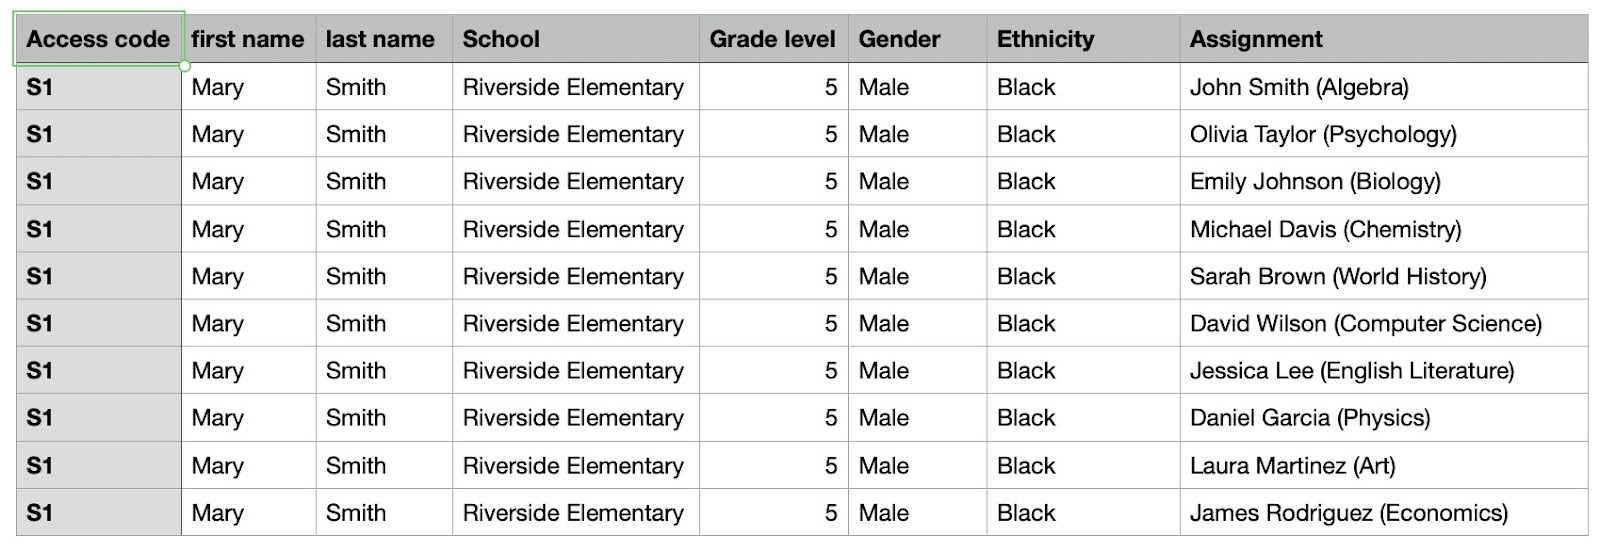The height and width of the screenshot is (552, 1600).
Task: Select the Jessica Lee (English Literature) cell
Action: pos(1384,370)
